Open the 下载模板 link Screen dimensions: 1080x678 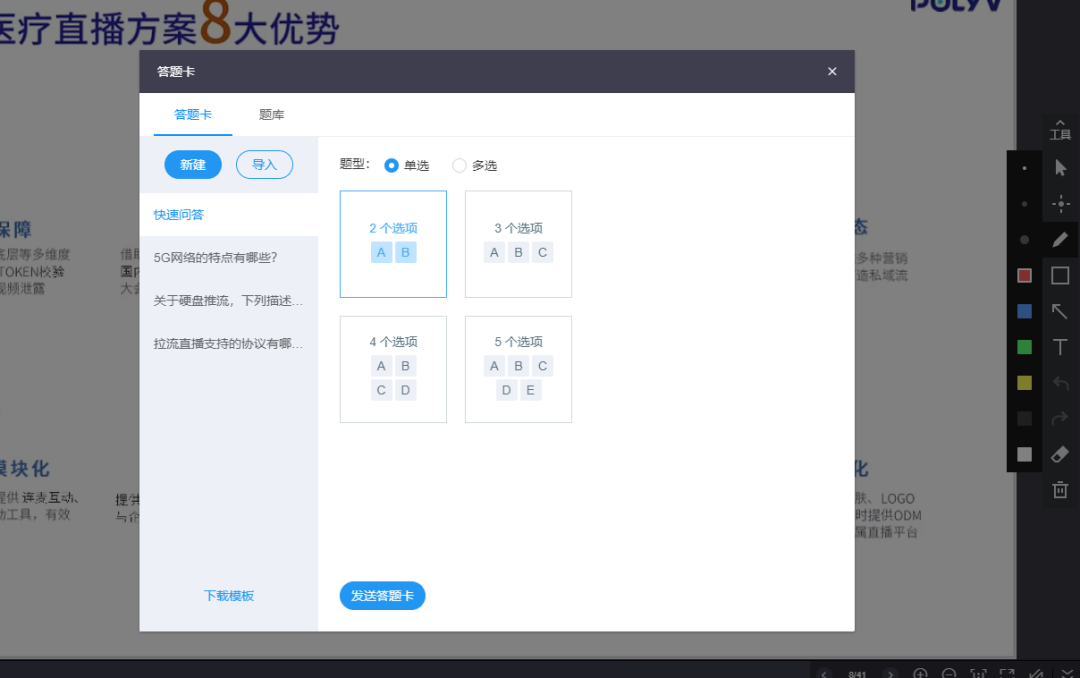click(229, 596)
